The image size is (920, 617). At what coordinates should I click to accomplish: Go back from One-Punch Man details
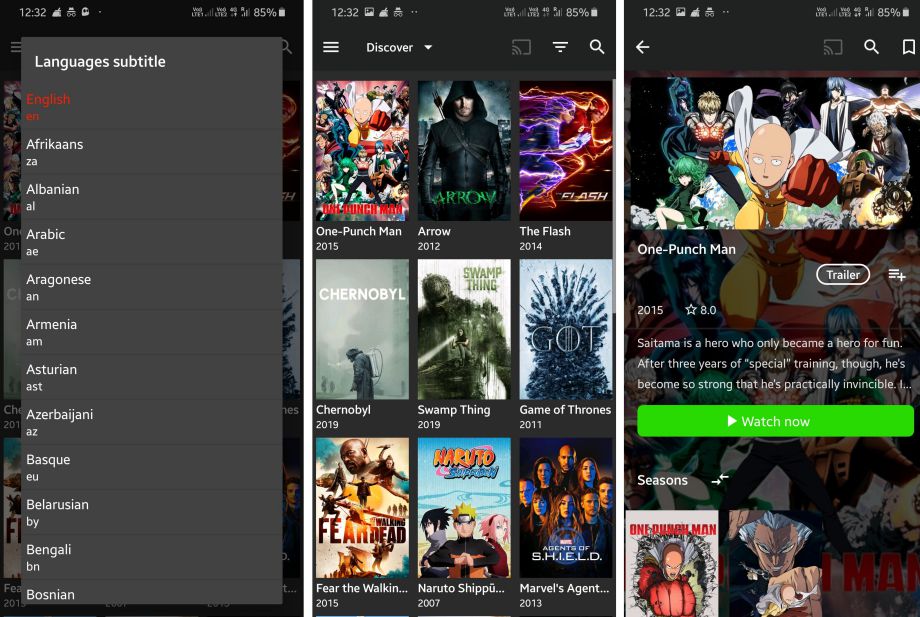click(x=642, y=47)
